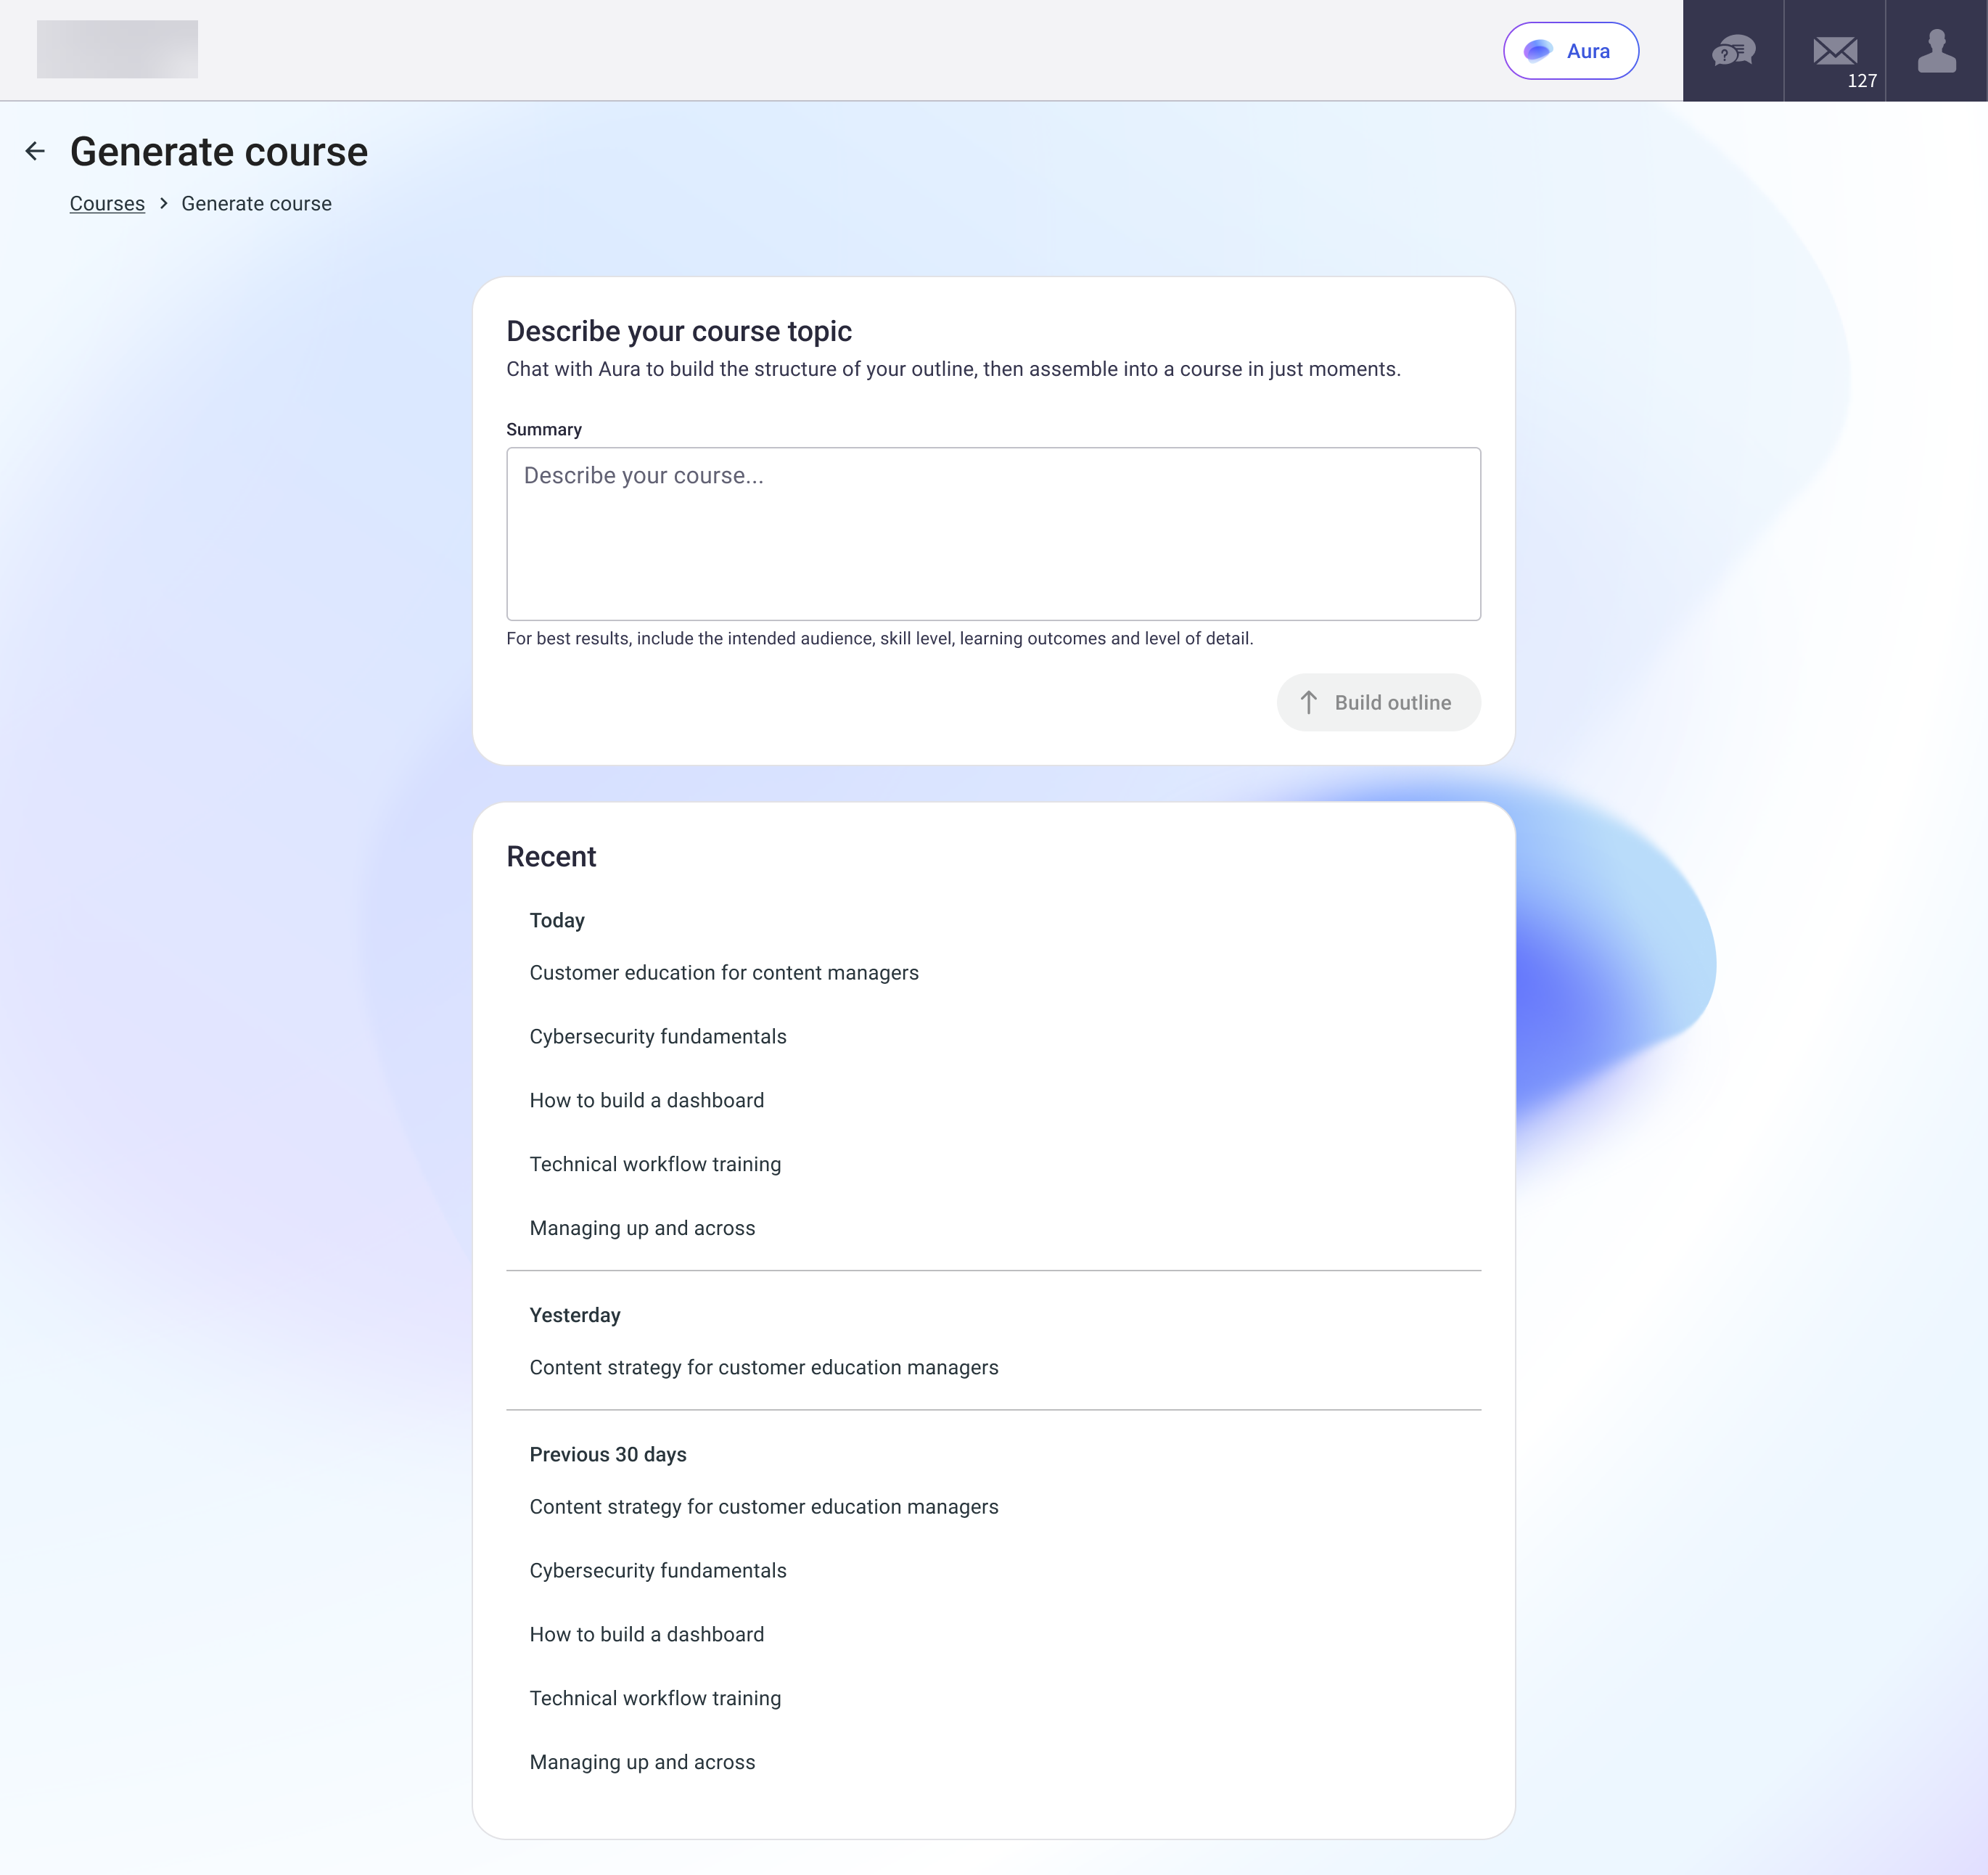
Task: Open the help chat icon
Action: (1733, 51)
